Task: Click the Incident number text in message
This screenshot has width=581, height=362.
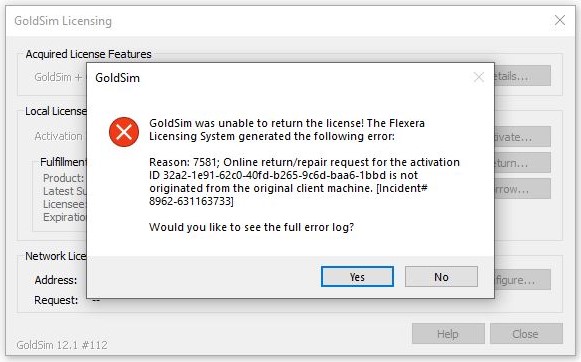Action: tap(288, 195)
